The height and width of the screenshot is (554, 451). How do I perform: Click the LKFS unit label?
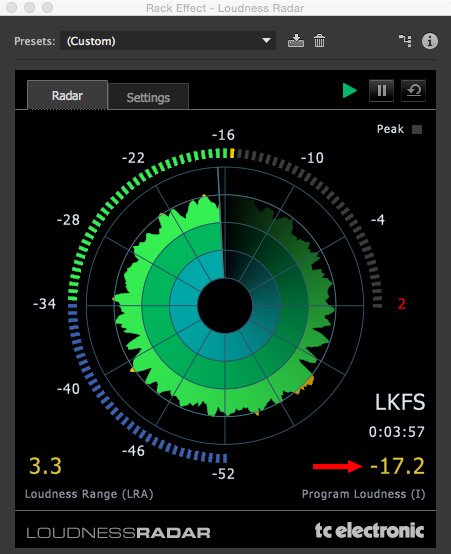(x=400, y=402)
